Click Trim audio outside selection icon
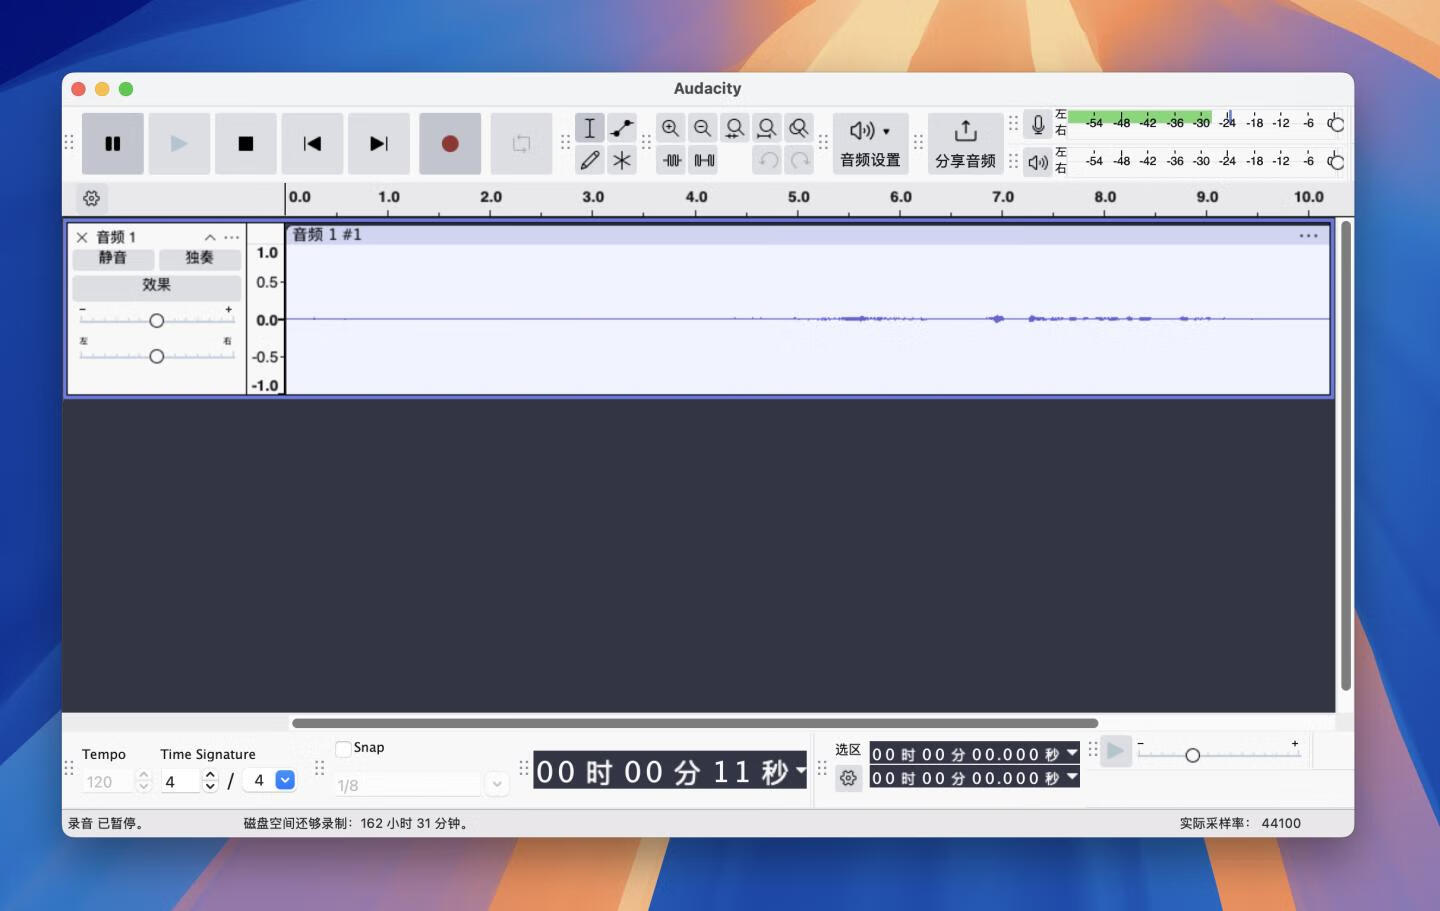This screenshot has height=911, width=1440. pos(672,160)
